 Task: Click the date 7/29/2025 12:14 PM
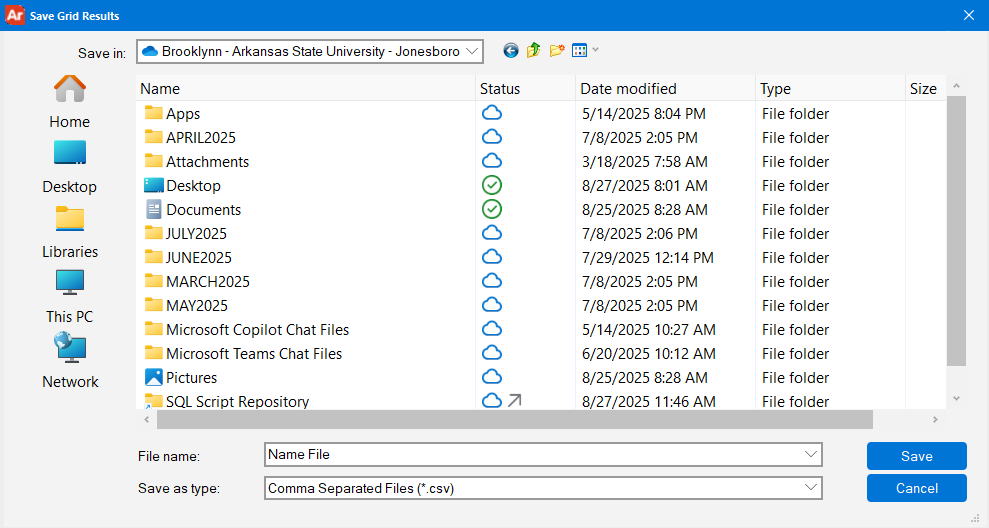[x=648, y=257]
